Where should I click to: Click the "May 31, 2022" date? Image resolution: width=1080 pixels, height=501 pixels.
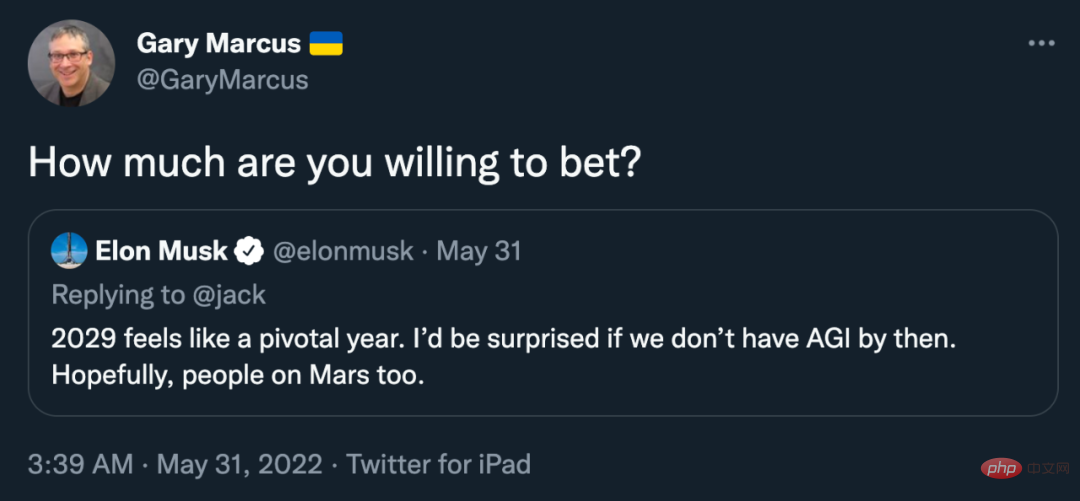point(238,464)
